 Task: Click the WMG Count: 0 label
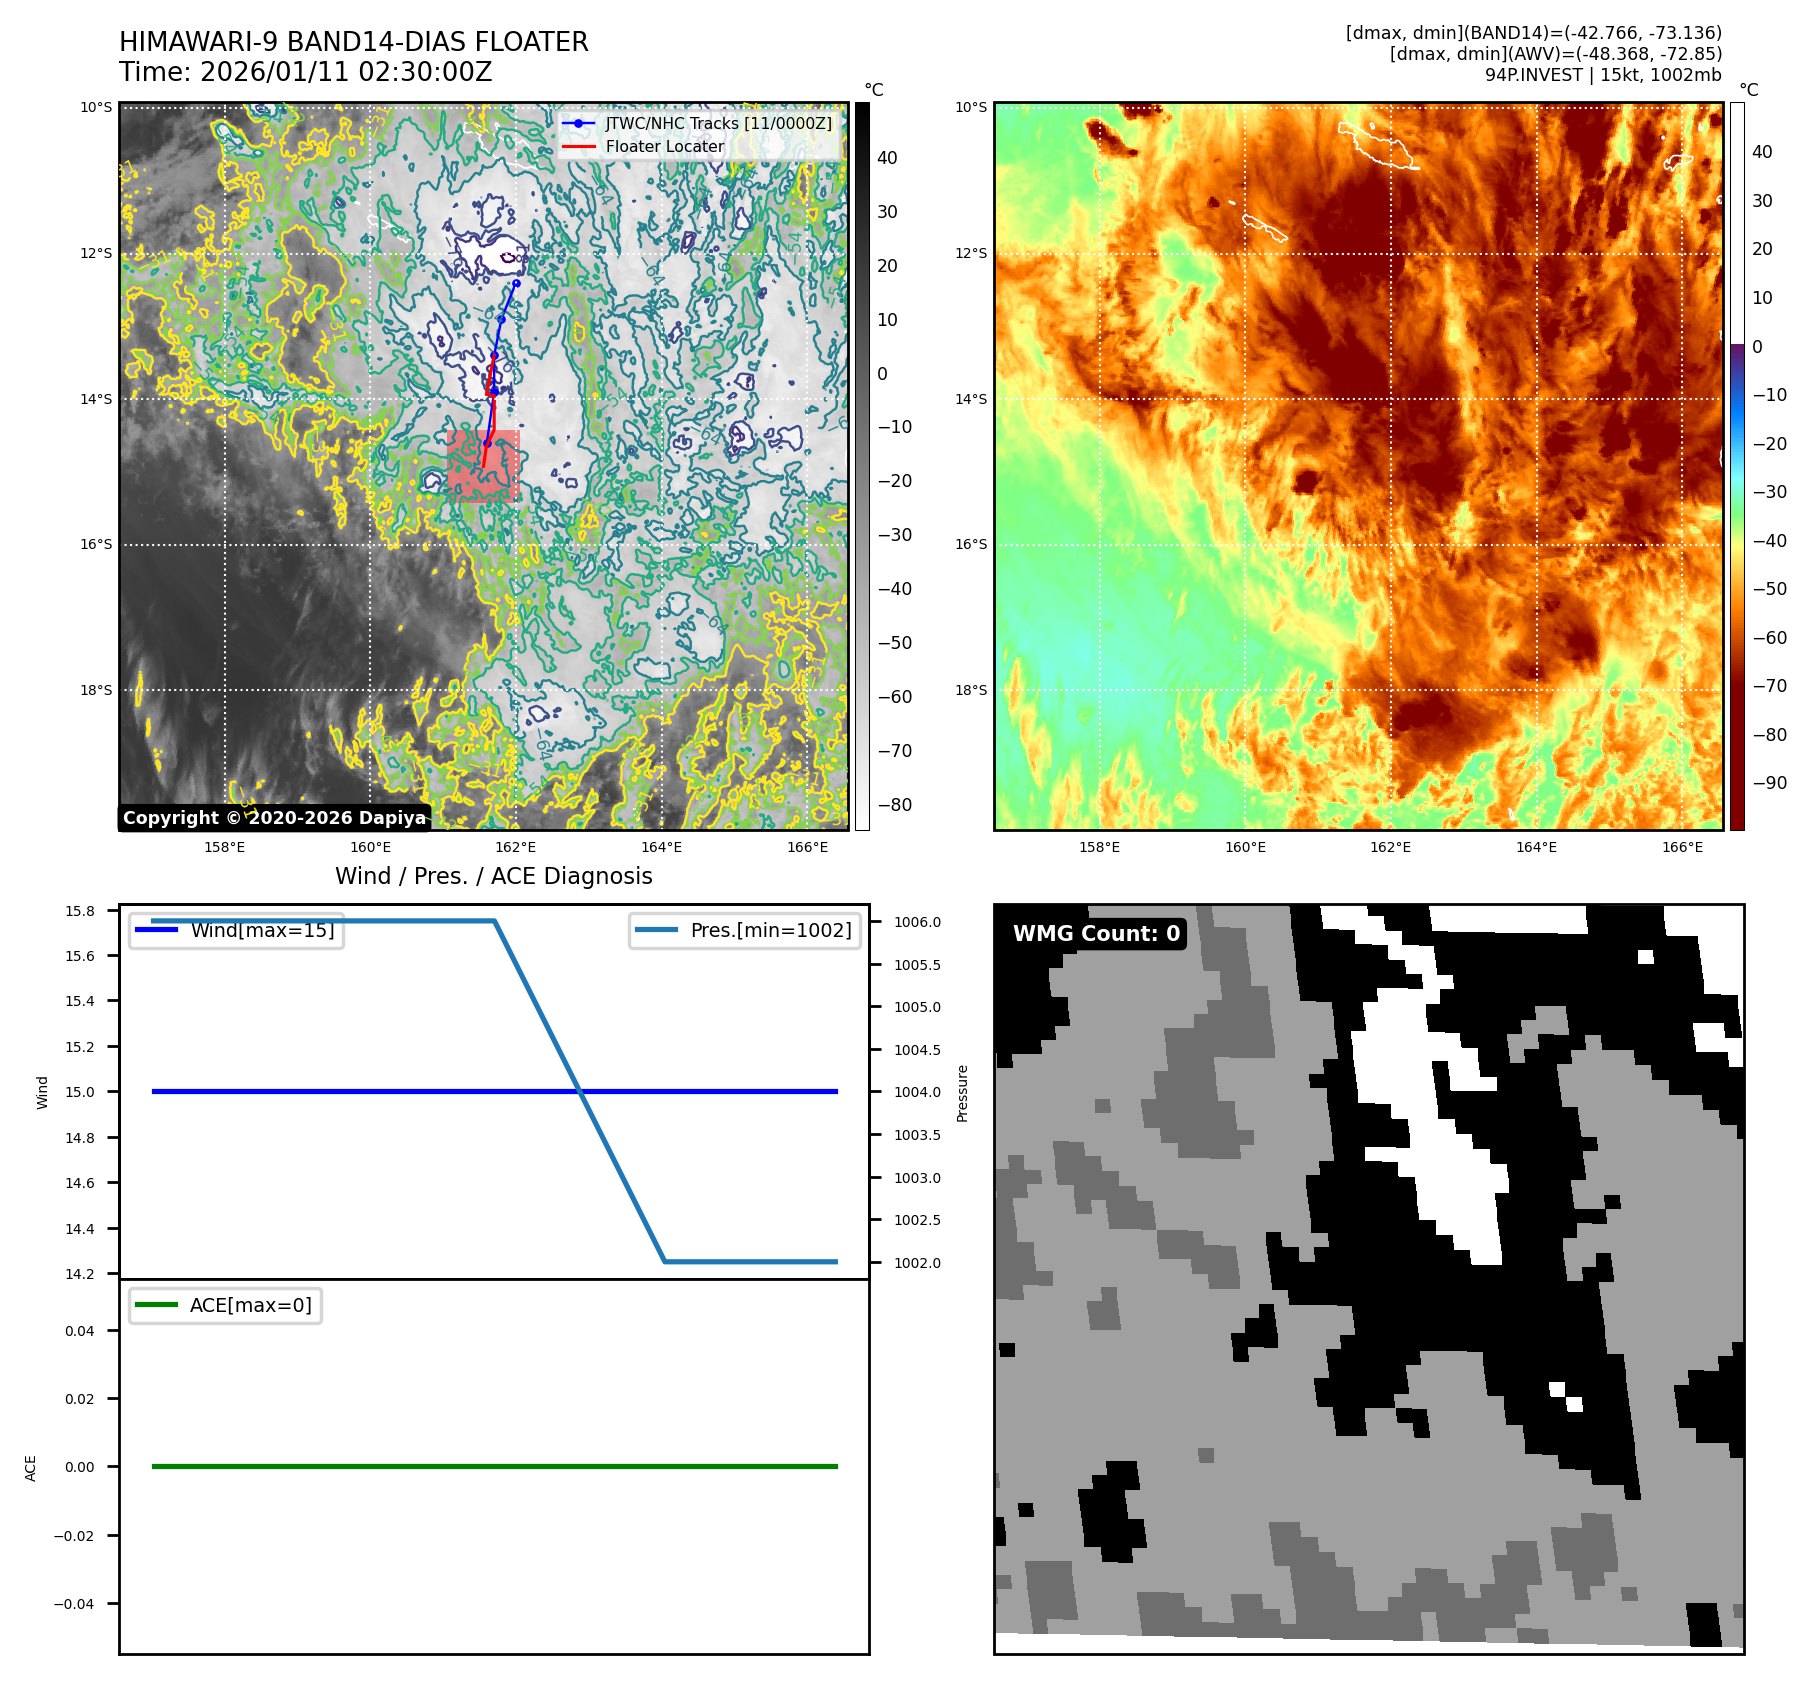tap(1096, 933)
